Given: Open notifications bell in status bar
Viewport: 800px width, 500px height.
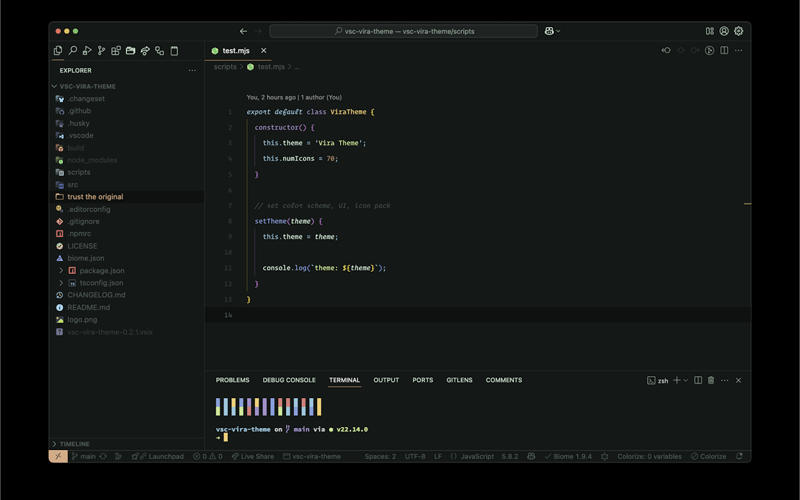Looking at the screenshot, I should 739,456.
